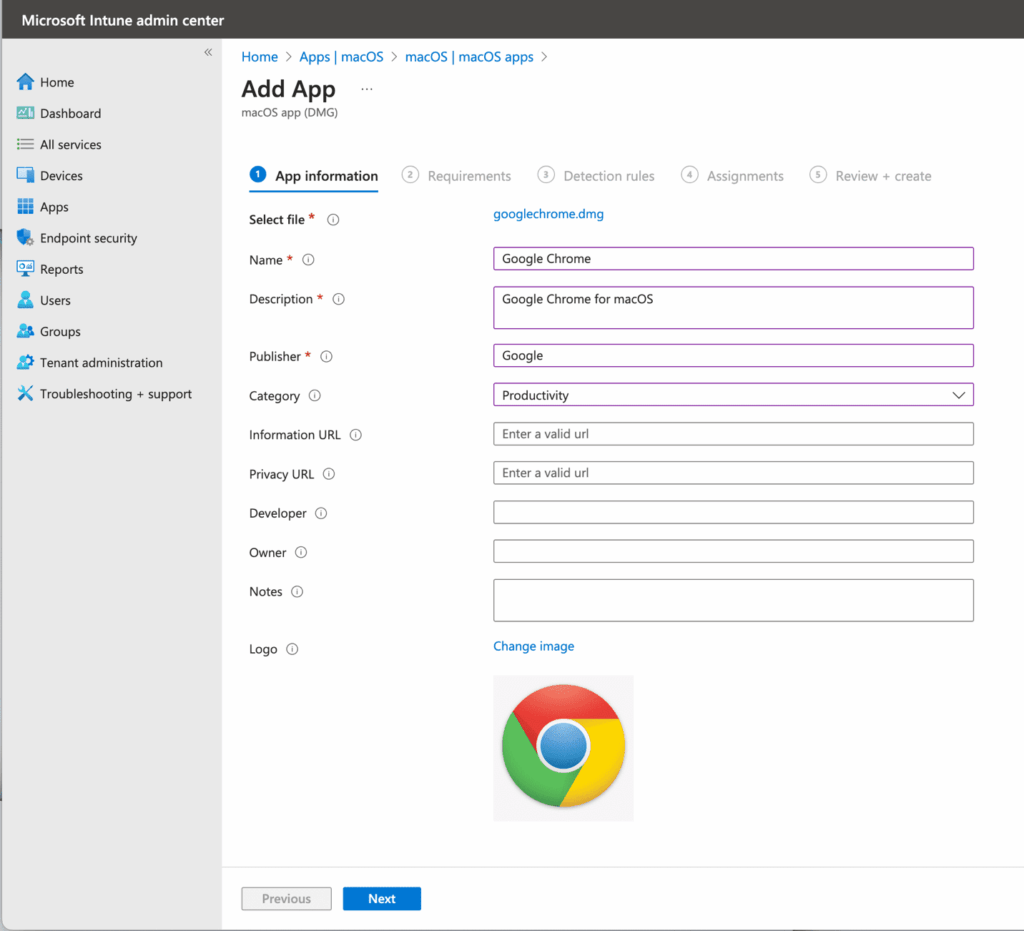Navigate to Apps | macOS breadcrumb
Image resolution: width=1024 pixels, height=931 pixels.
tap(341, 57)
